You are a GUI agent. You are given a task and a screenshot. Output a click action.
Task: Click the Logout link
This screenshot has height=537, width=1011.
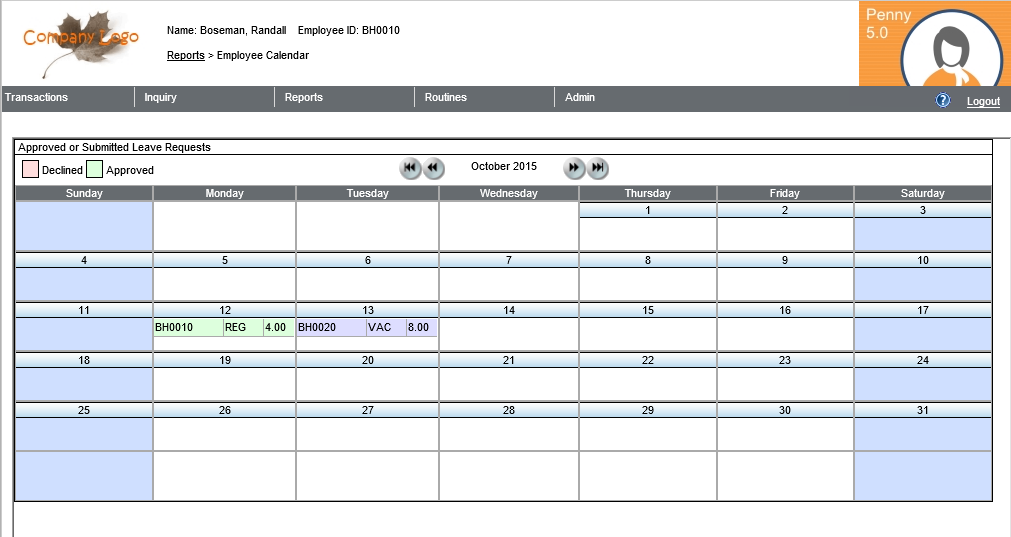click(x=983, y=102)
